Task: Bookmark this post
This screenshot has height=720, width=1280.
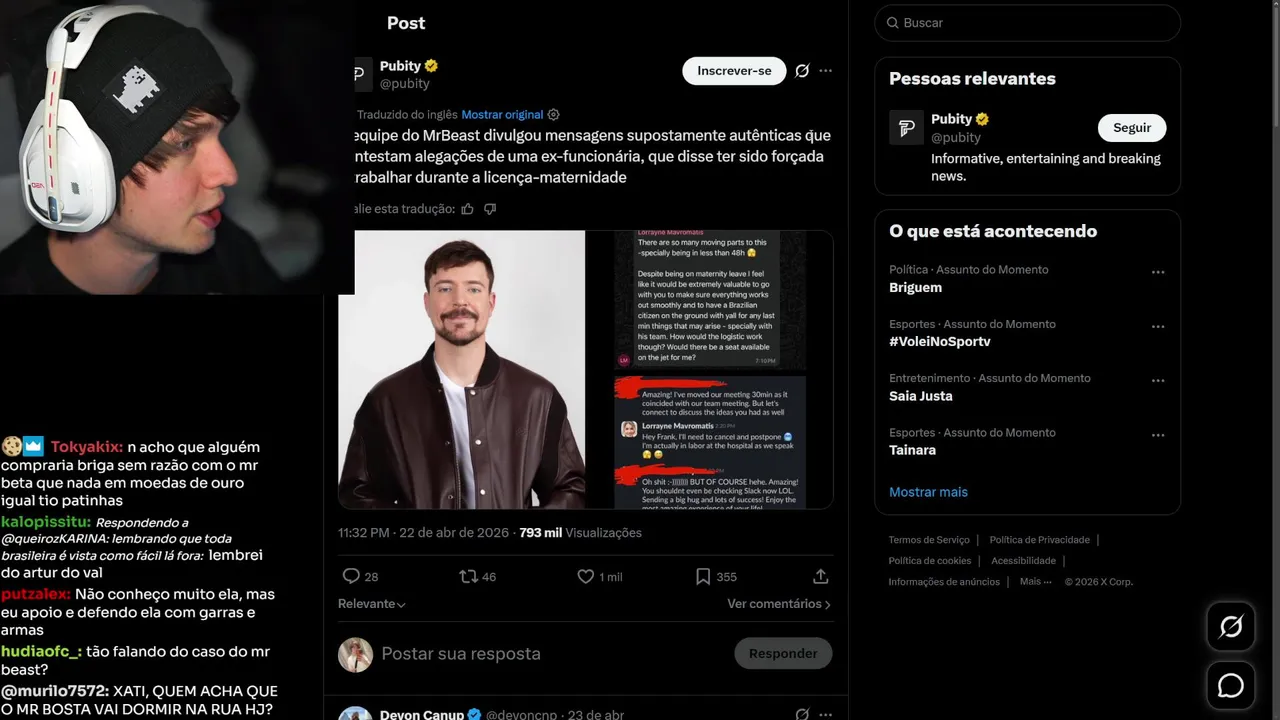Action: pyautogui.click(x=703, y=576)
